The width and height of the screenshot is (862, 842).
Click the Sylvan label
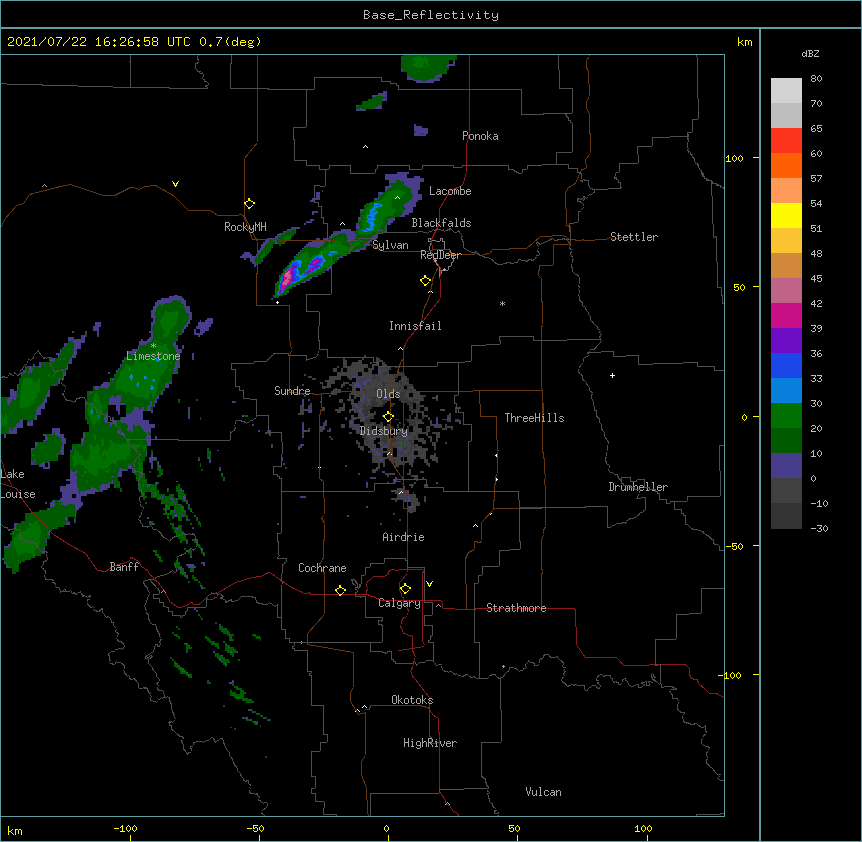(390, 245)
